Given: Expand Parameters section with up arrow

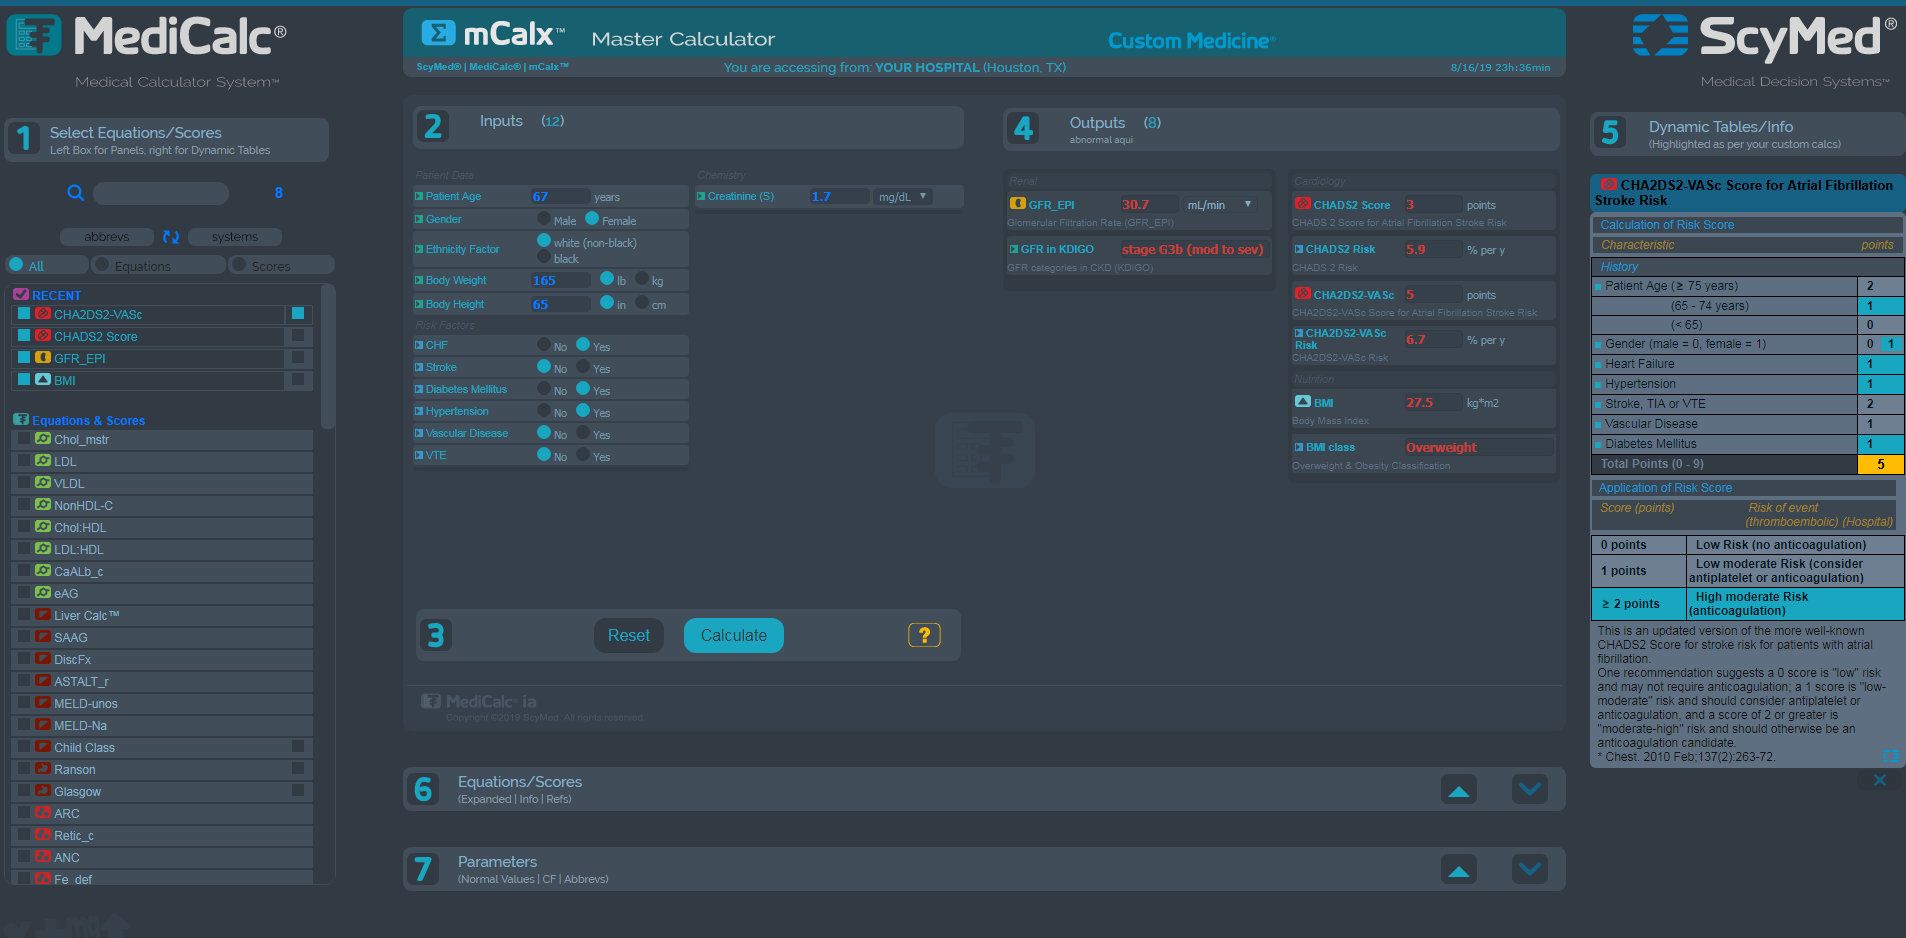Looking at the screenshot, I should click(1459, 870).
